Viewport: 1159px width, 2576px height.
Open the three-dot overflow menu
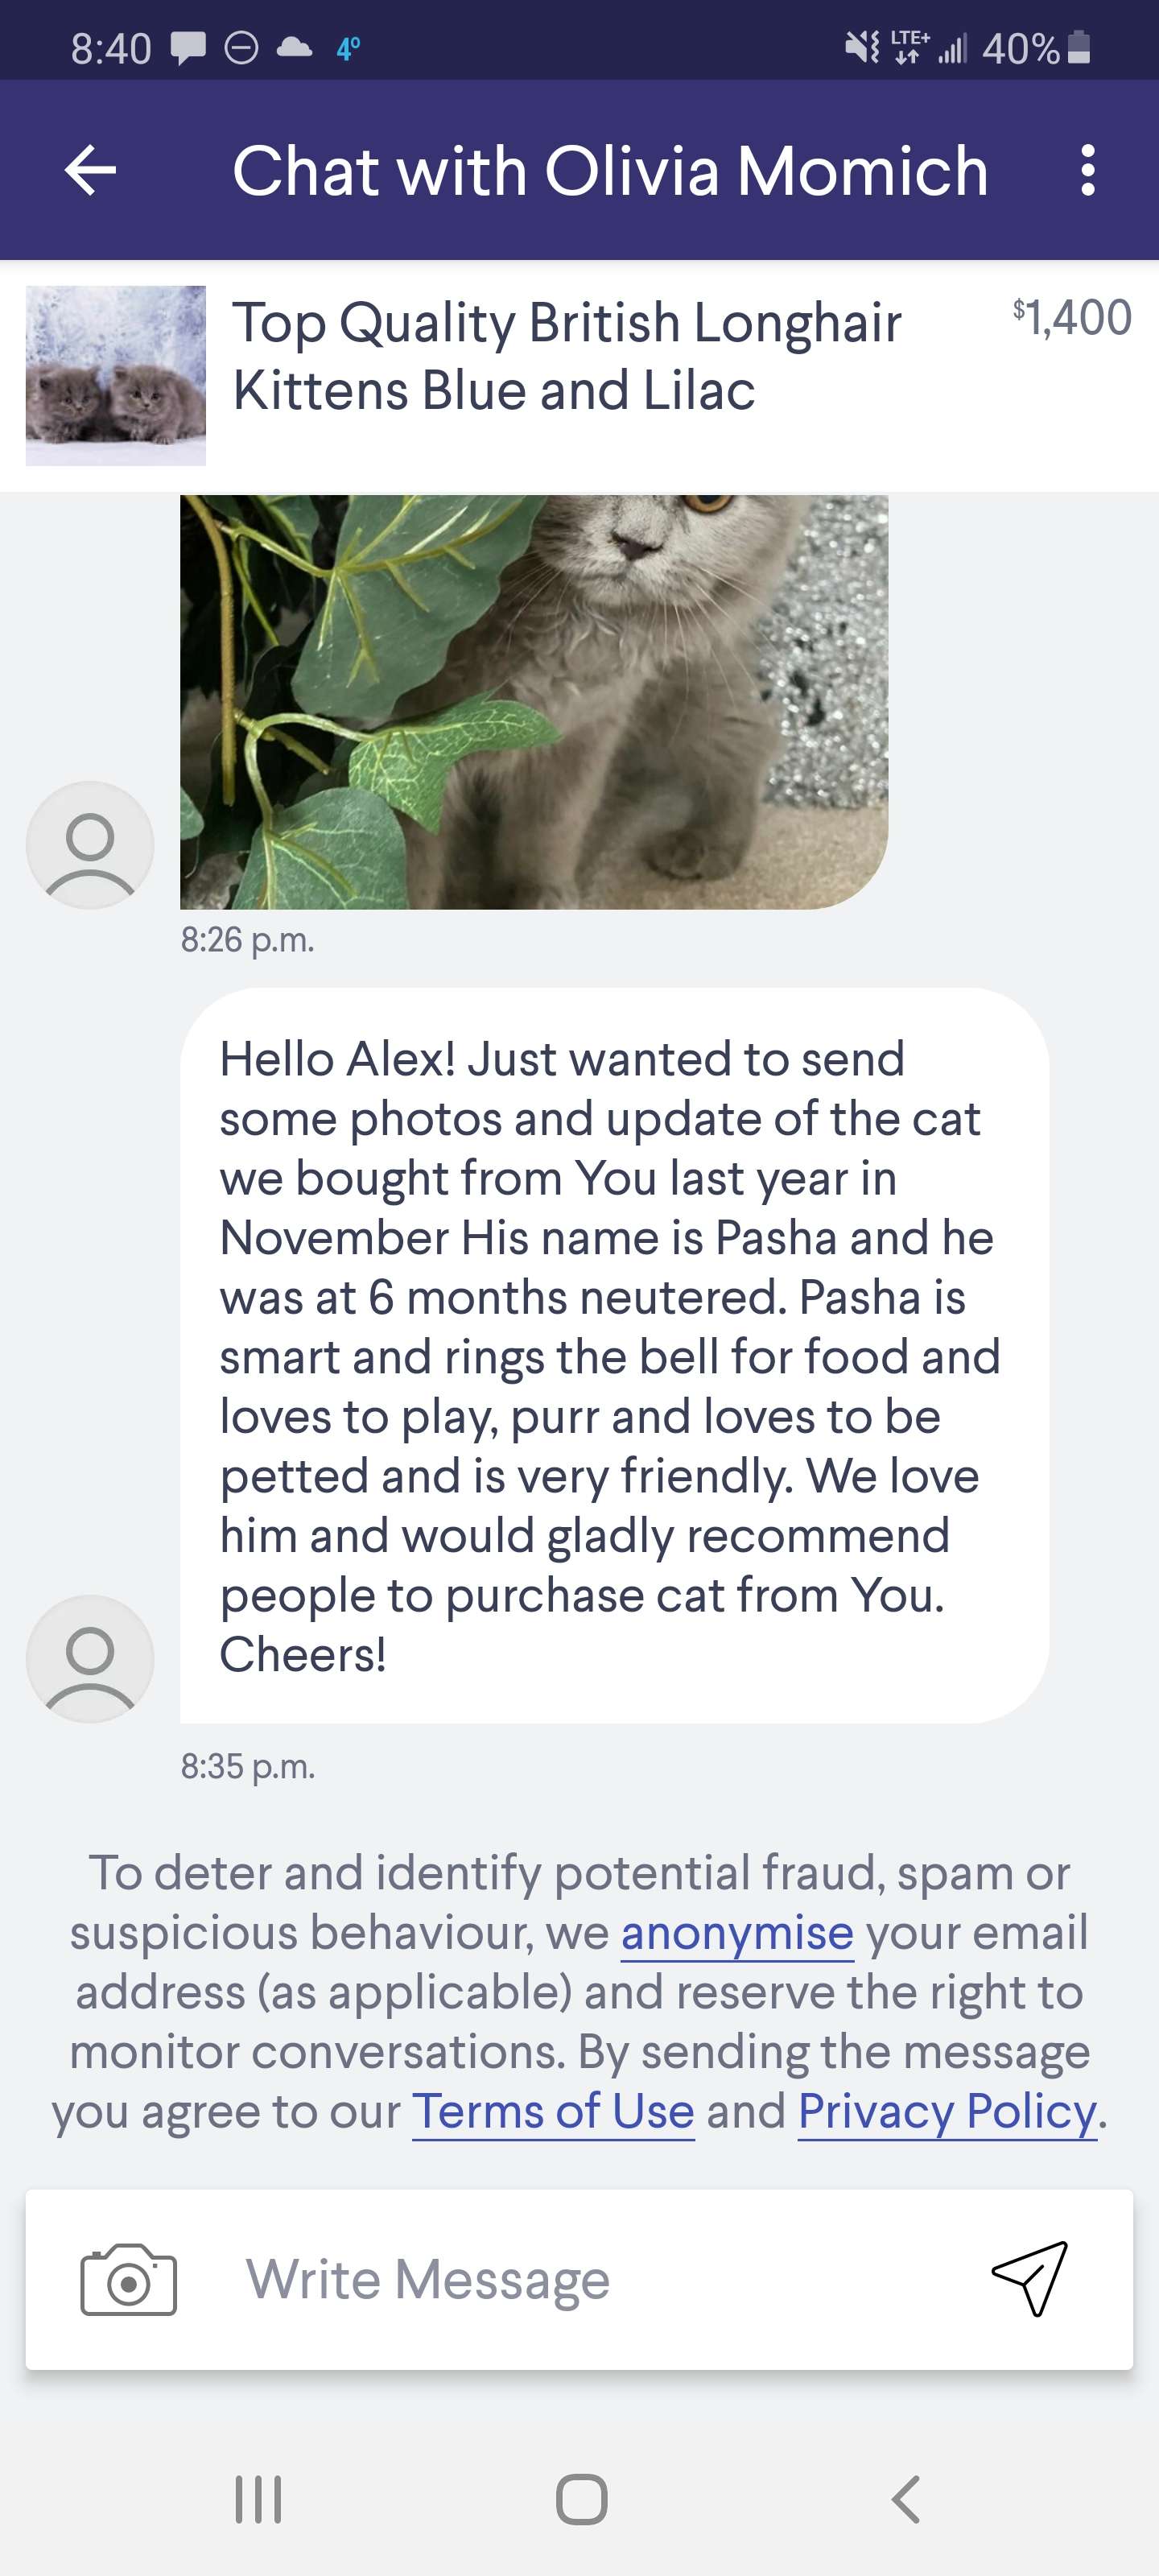click(x=1088, y=170)
